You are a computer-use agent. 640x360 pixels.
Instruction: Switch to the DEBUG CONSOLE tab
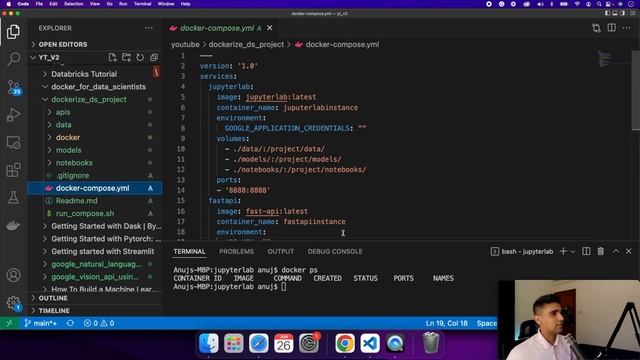click(x=335, y=251)
